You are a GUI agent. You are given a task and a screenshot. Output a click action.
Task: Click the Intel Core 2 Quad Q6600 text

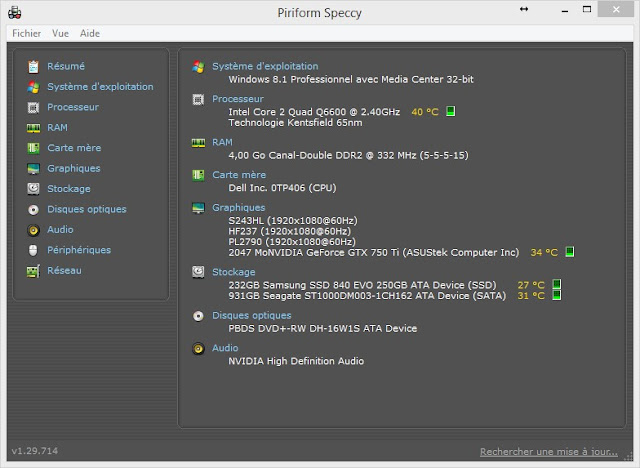click(314, 112)
